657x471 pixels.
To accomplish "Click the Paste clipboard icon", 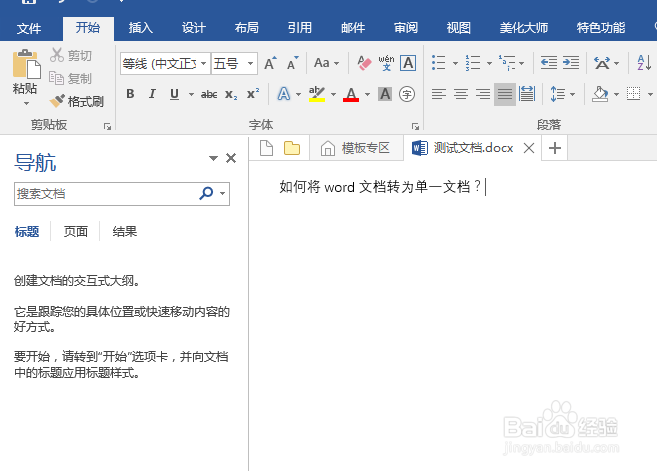I will point(26,64).
